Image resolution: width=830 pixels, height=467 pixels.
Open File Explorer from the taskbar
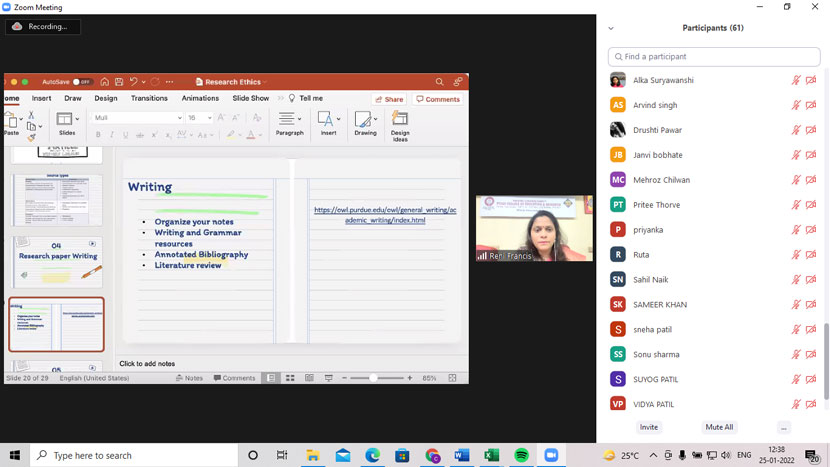click(313, 455)
